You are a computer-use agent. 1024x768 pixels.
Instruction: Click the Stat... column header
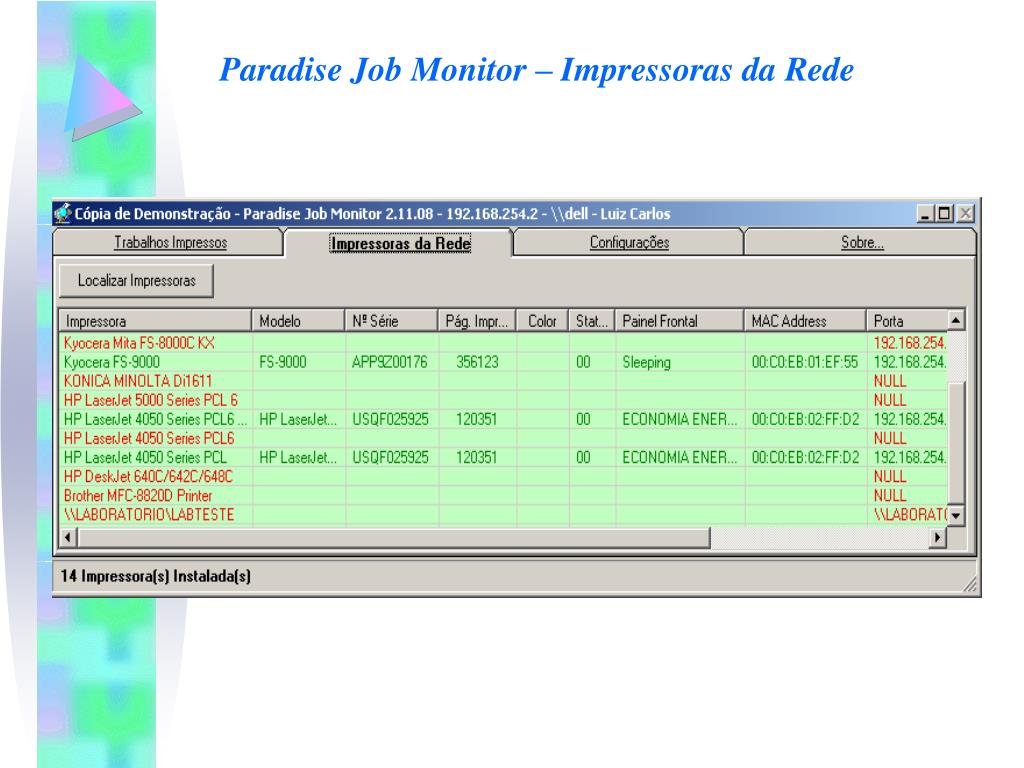592,321
